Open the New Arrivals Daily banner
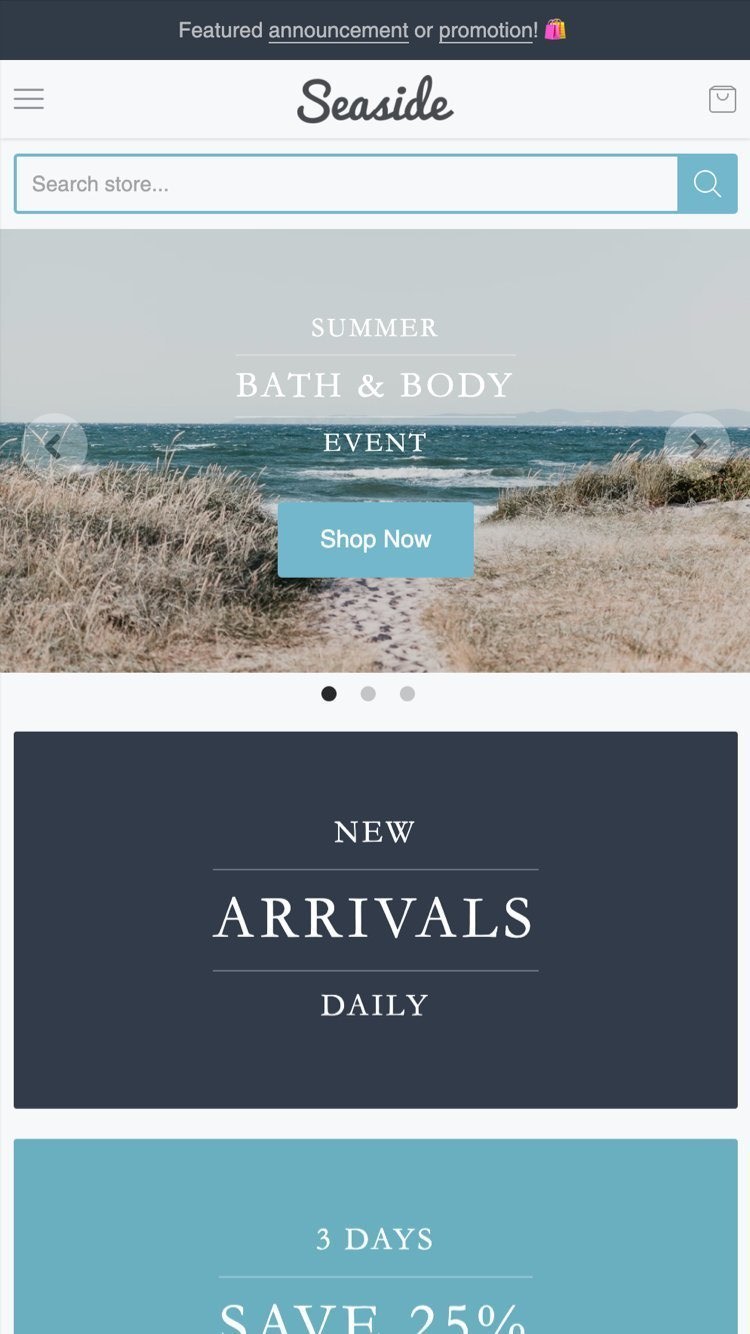 click(x=375, y=920)
